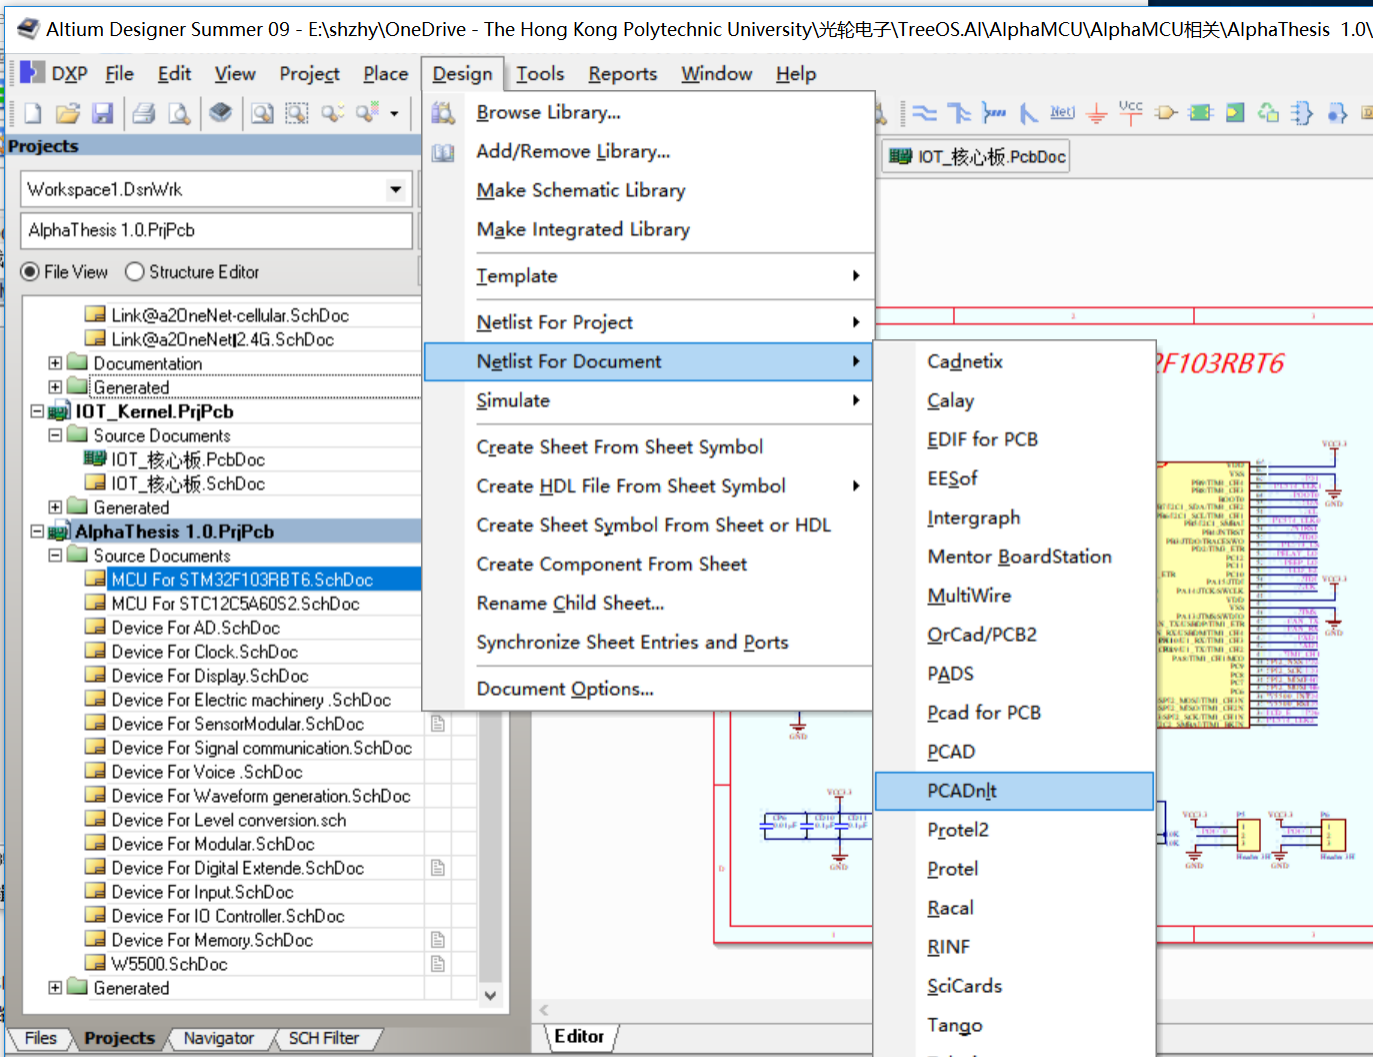Select the File View radio button
This screenshot has height=1058, width=1375.
point(31,272)
